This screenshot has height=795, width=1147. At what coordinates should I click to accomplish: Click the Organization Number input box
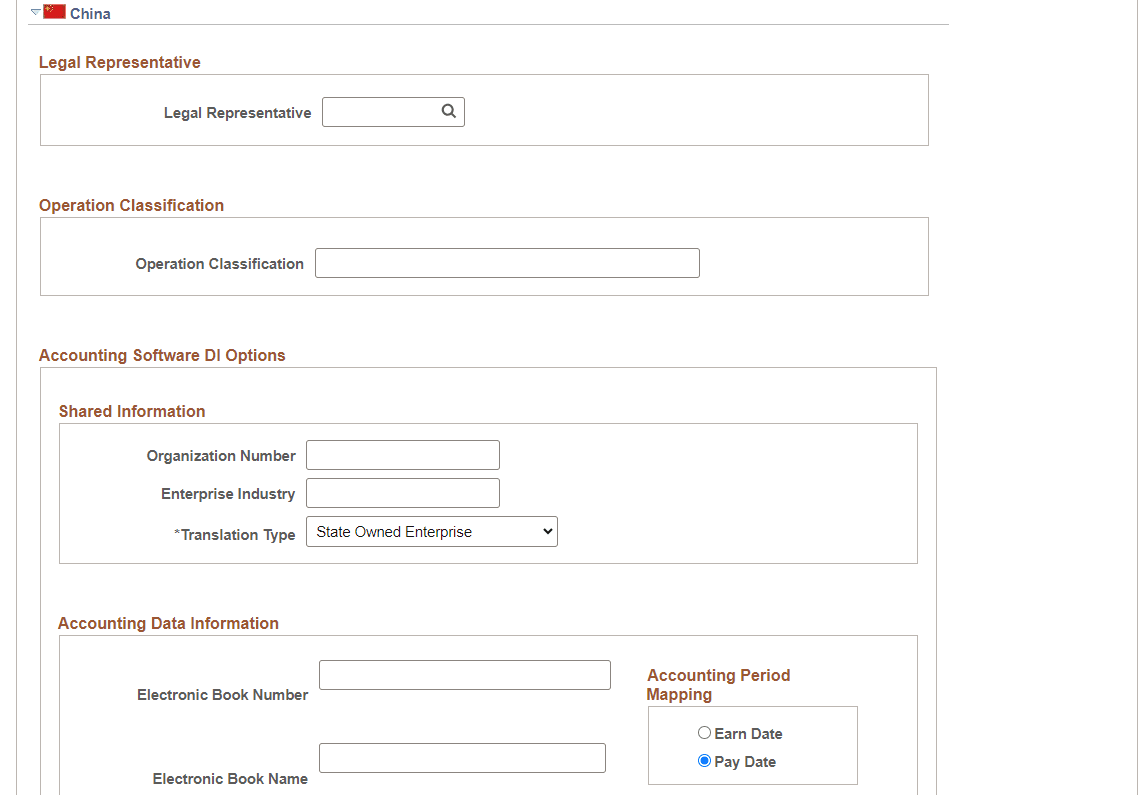pyautogui.click(x=402, y=454)
